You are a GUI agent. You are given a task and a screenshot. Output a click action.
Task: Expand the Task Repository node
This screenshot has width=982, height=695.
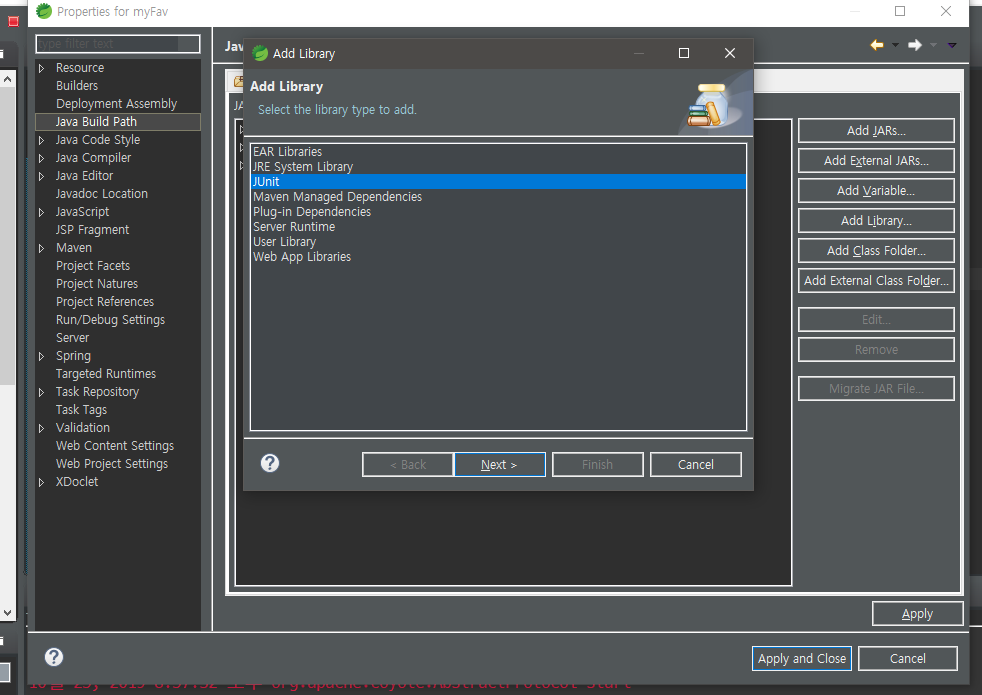41,393
